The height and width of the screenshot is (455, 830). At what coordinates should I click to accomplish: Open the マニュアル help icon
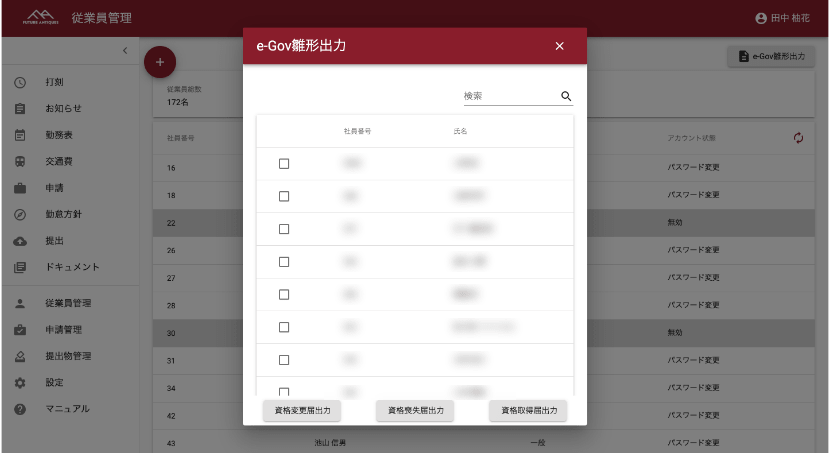(20, 410)
